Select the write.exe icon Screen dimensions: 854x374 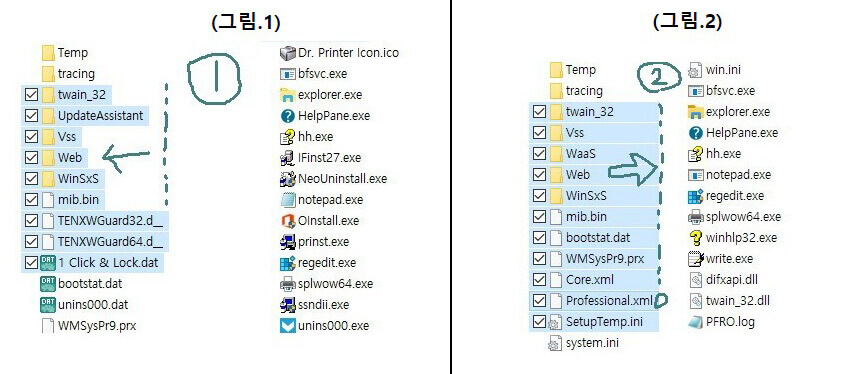coord(696,259)
